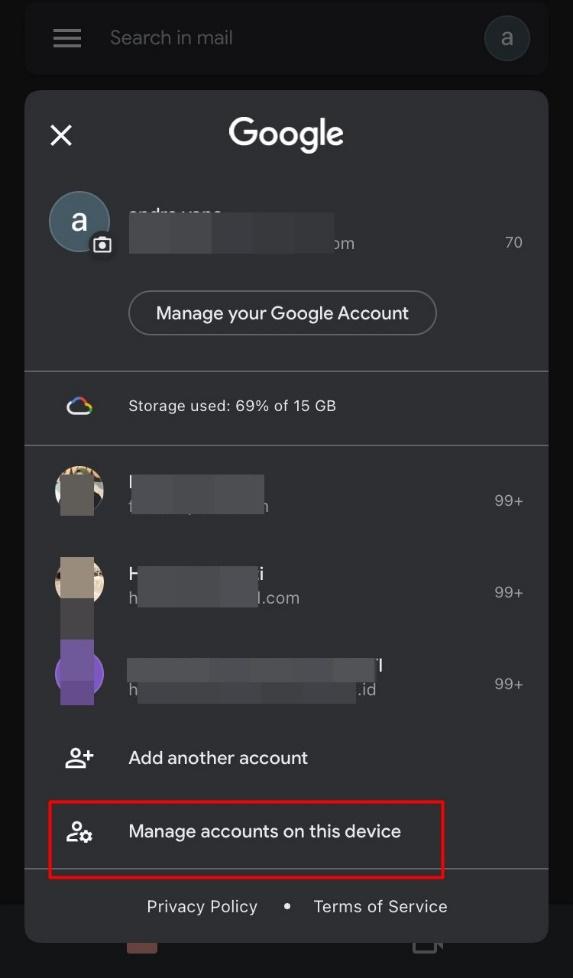573x978 pixels.
Task: Close the Google account dialog
Action: pyautogui.click(x=61, y=135)
